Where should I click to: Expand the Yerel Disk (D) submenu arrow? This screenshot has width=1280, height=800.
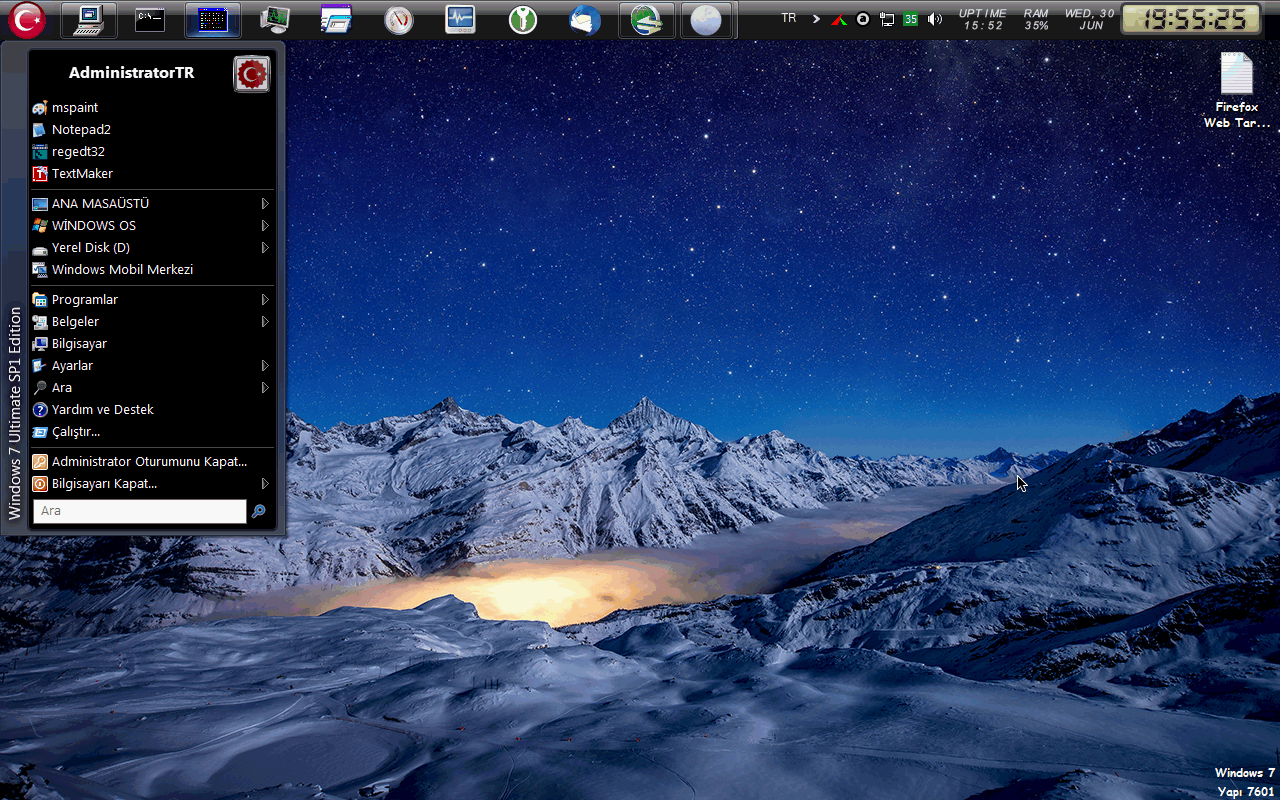tap(265, 247)
